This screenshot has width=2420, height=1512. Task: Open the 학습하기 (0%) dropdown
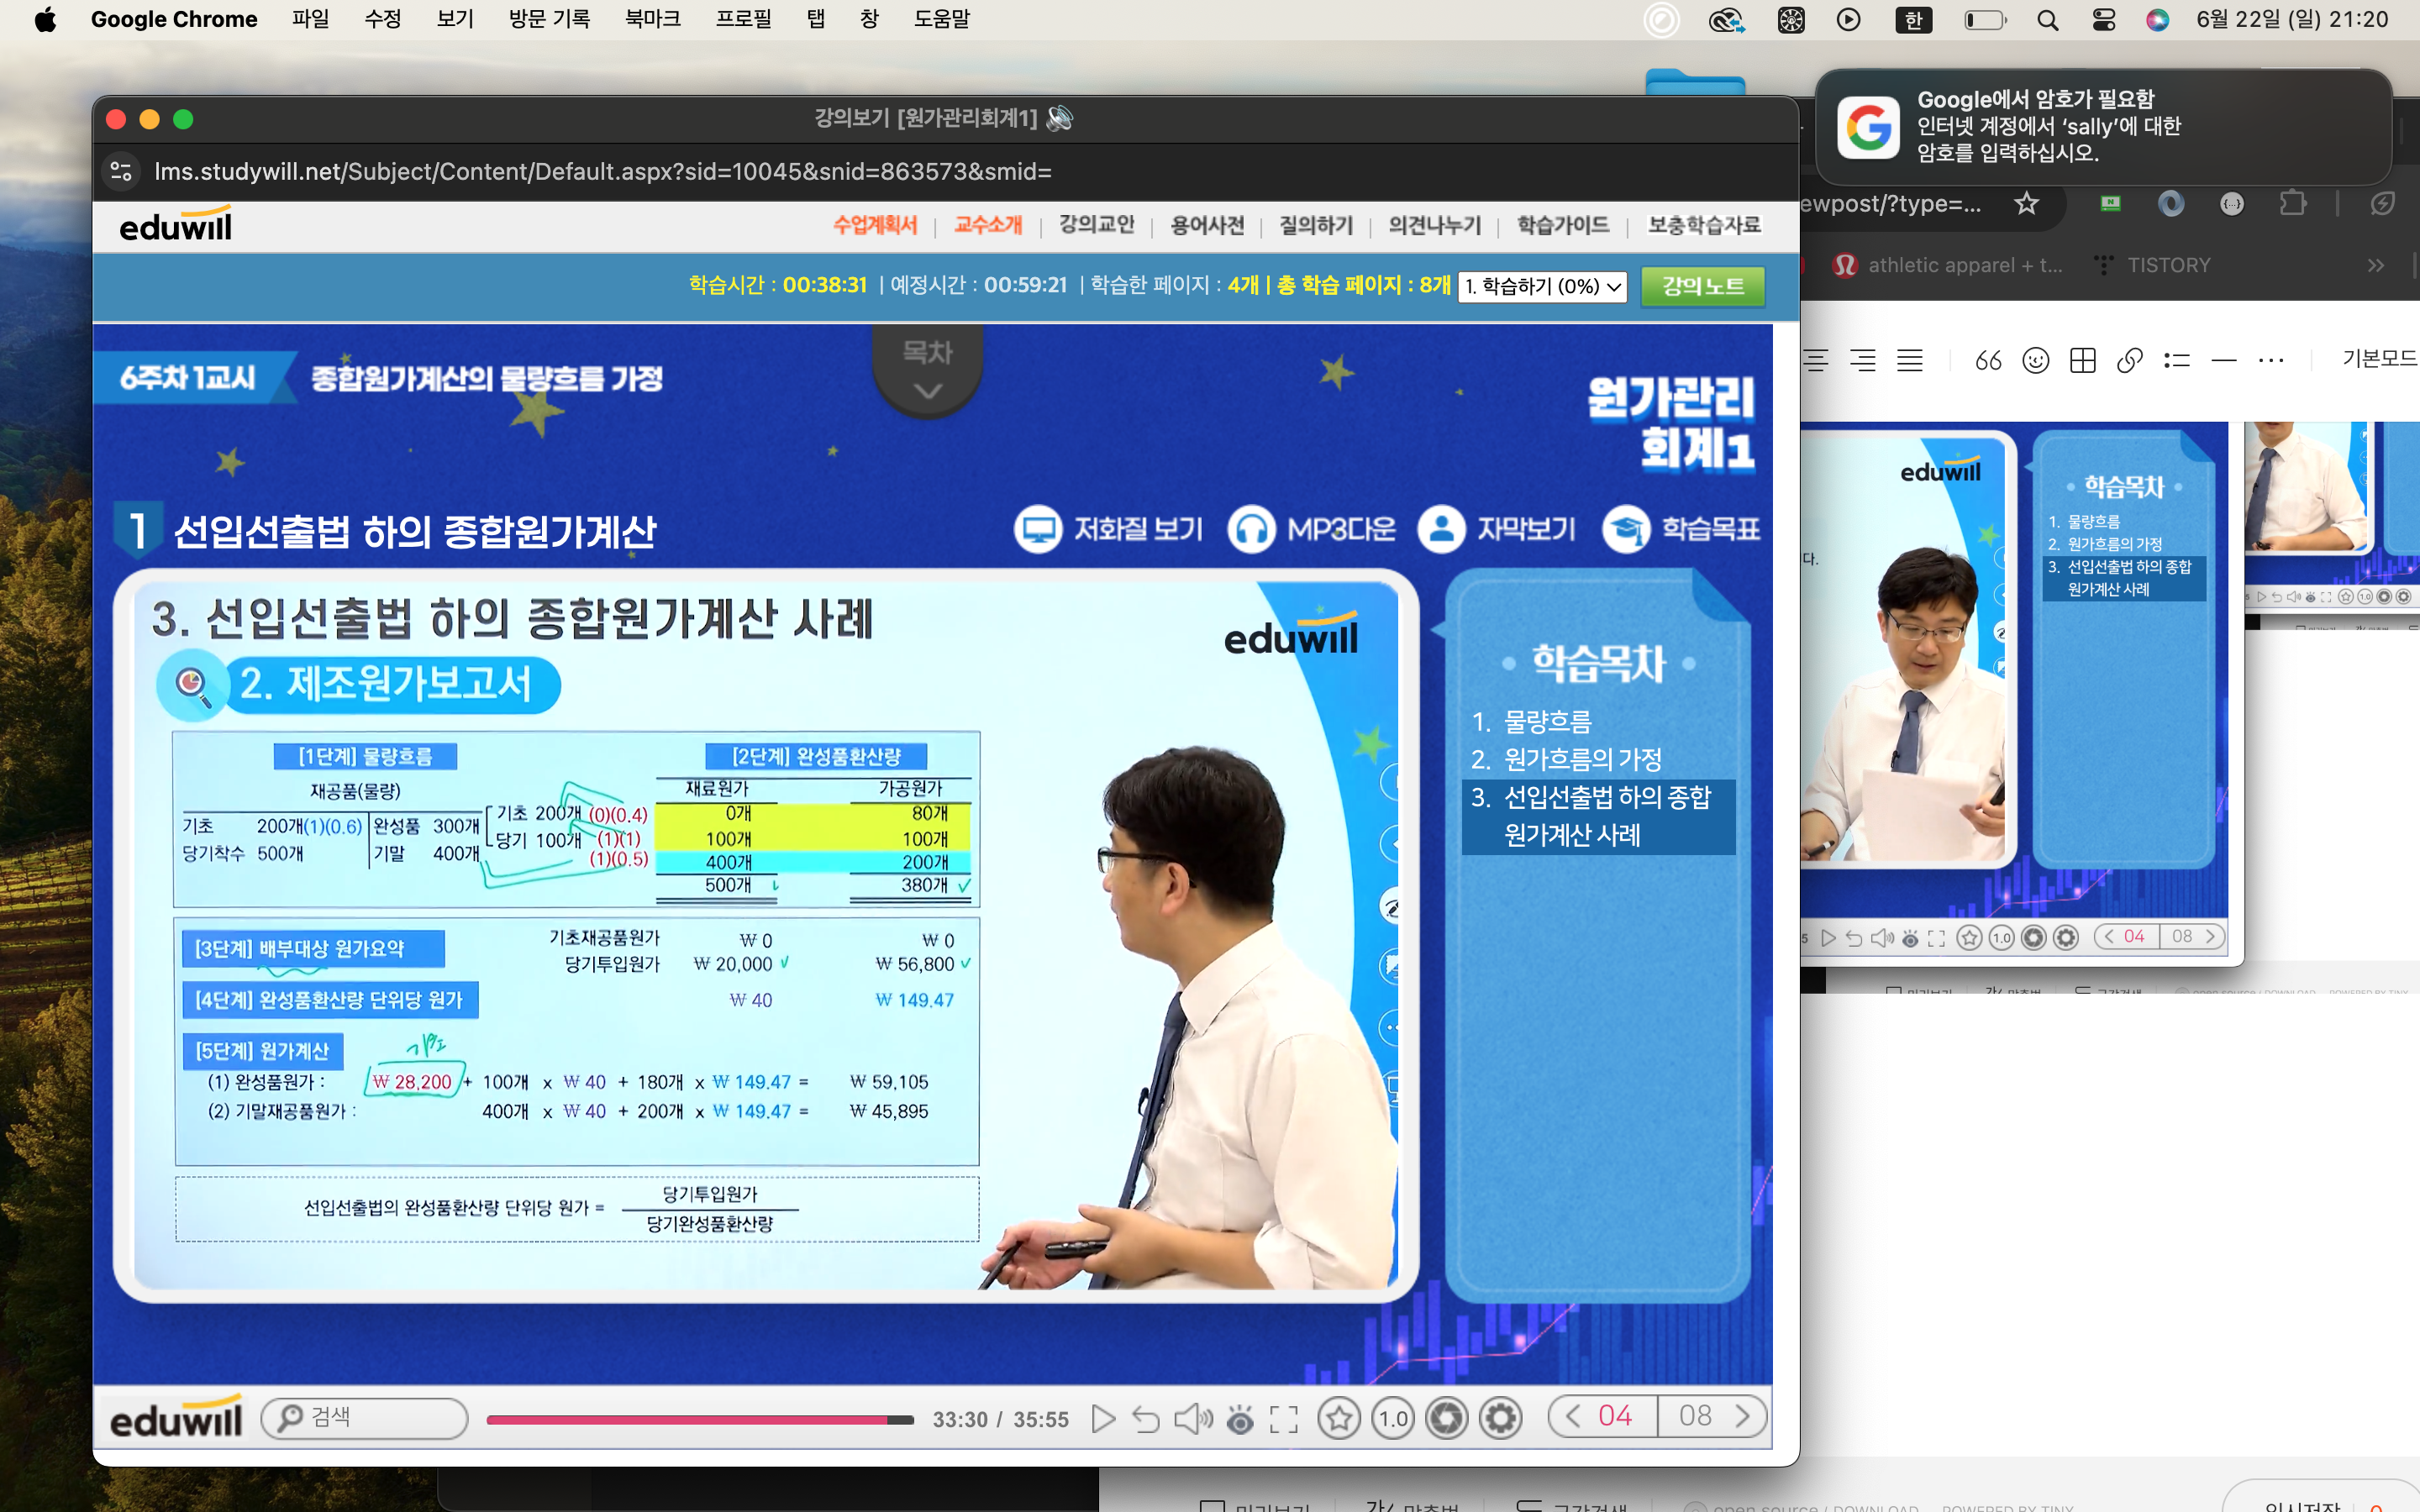1542,287
